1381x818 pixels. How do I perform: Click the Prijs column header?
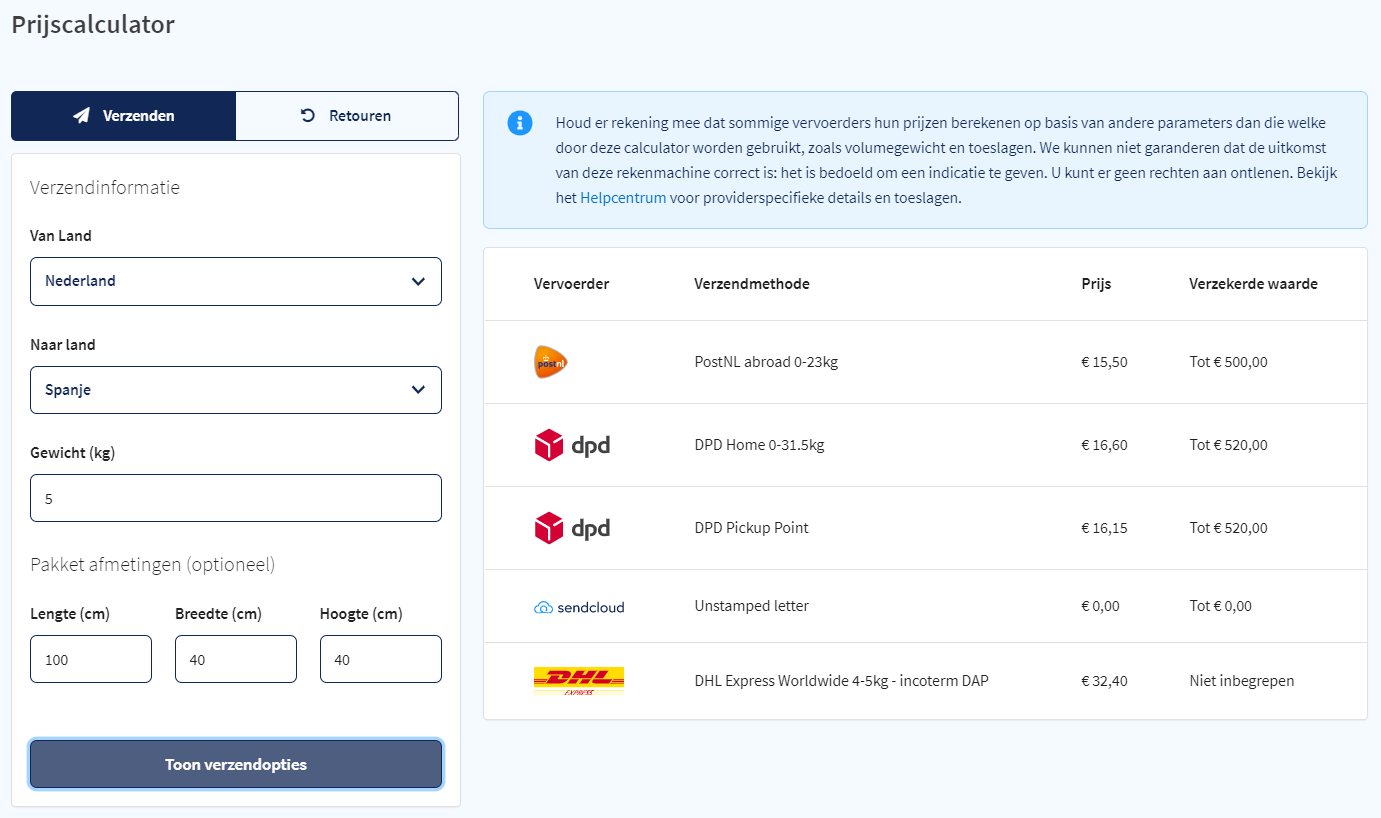[x=1096, y=284]
